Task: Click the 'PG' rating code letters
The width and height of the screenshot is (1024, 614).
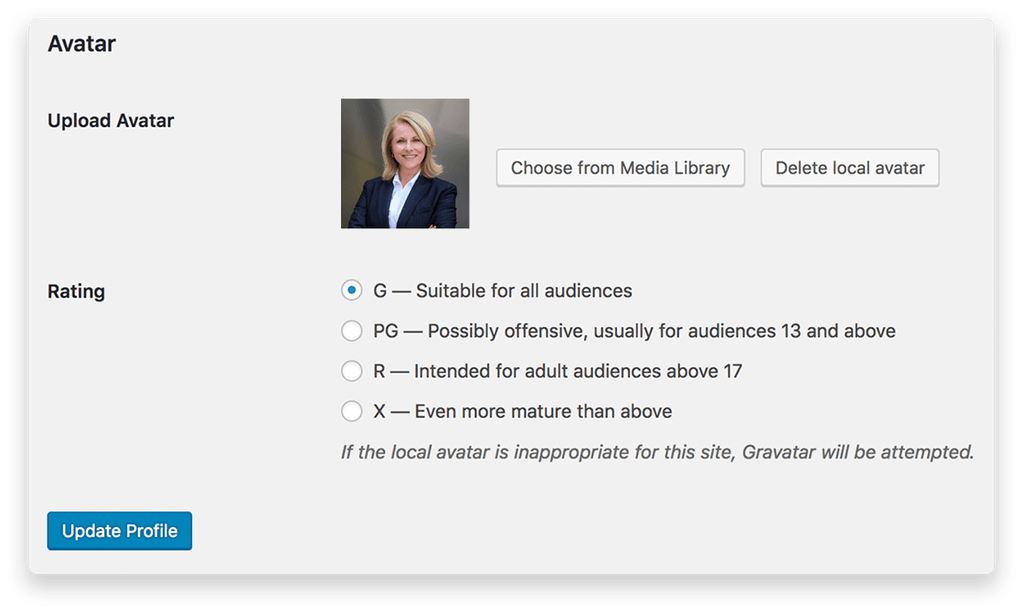Action: (385, 331)
